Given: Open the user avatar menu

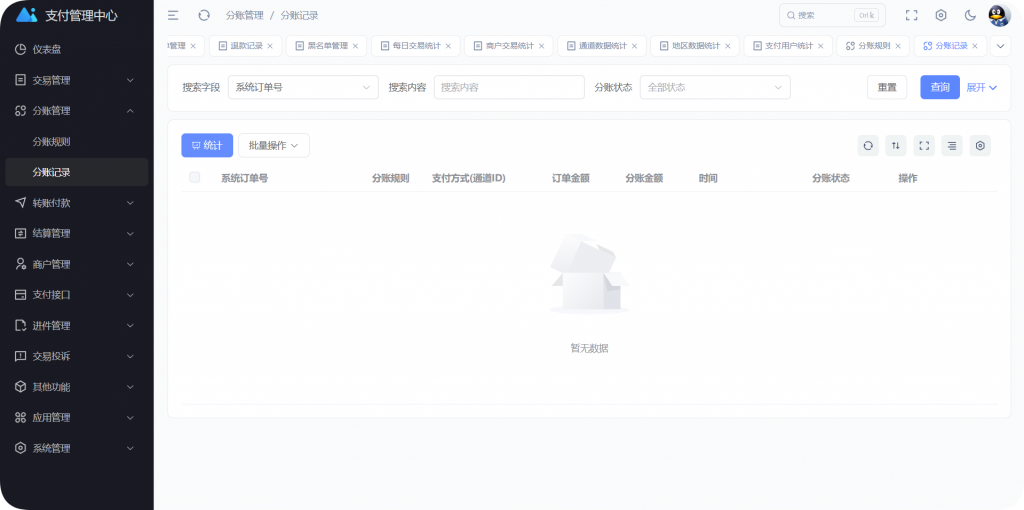Looking at the screenshot, I should click(999, 16).
